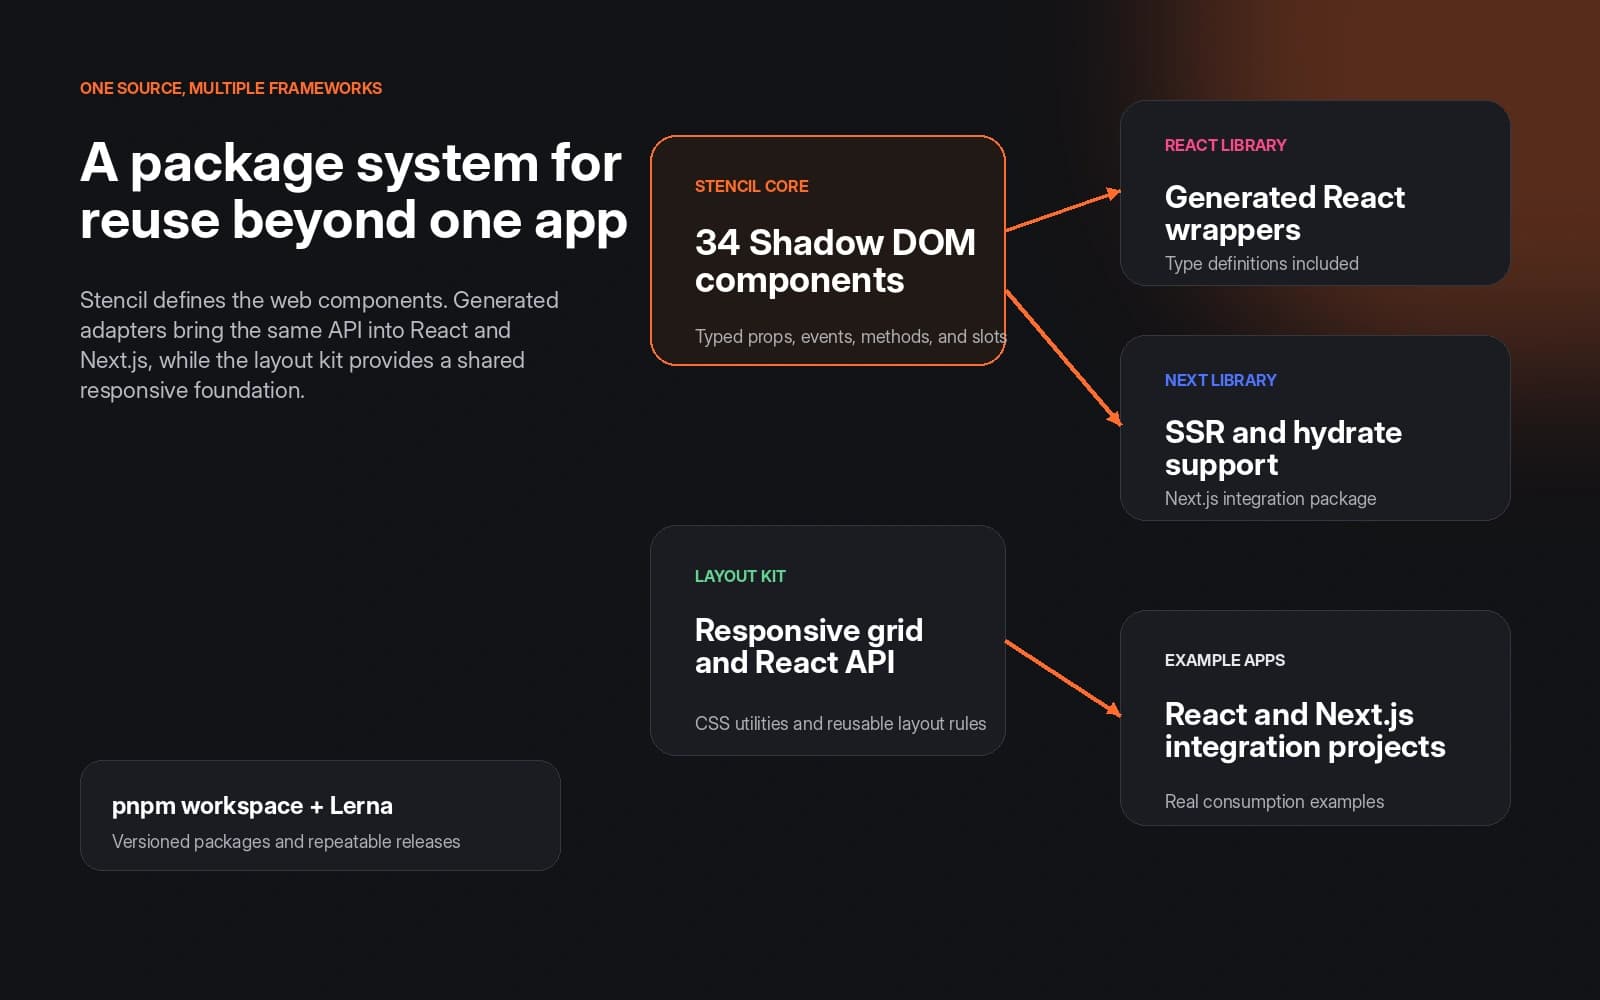
Task: Select the 'SSR and hydrate support' title
Action: coord(1283,448)
